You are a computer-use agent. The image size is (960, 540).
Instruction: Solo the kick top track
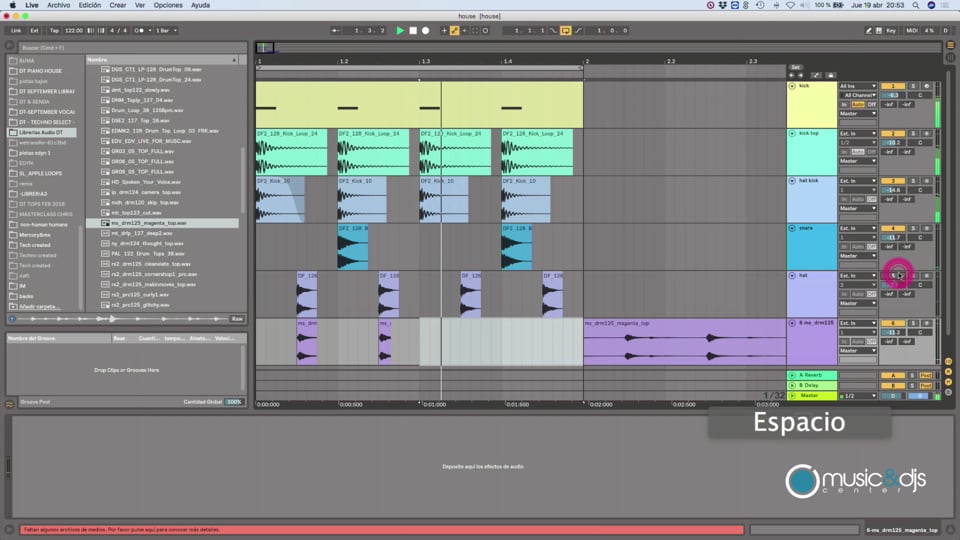(x=913, y=133)
